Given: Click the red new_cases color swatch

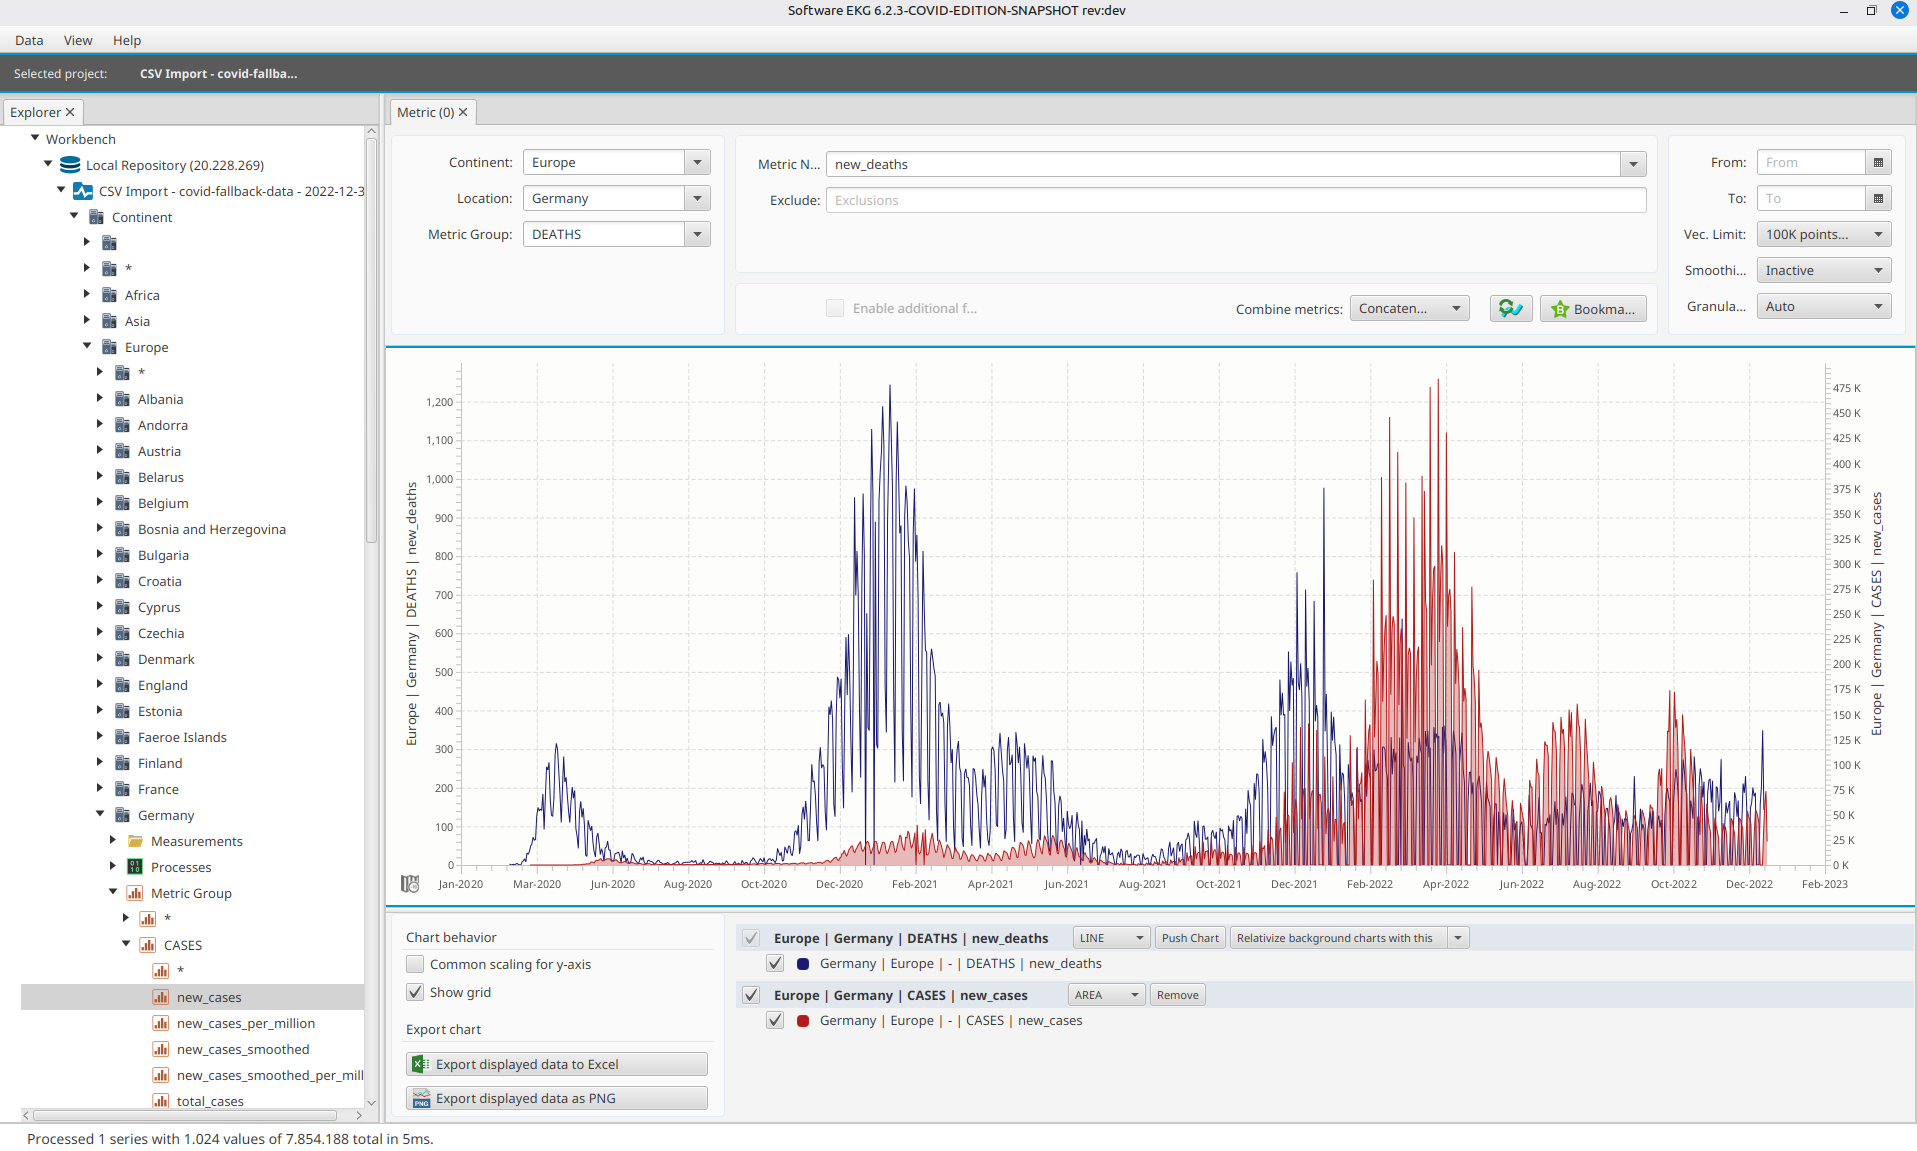Looking at the screenshot, I should [803, 1021].
